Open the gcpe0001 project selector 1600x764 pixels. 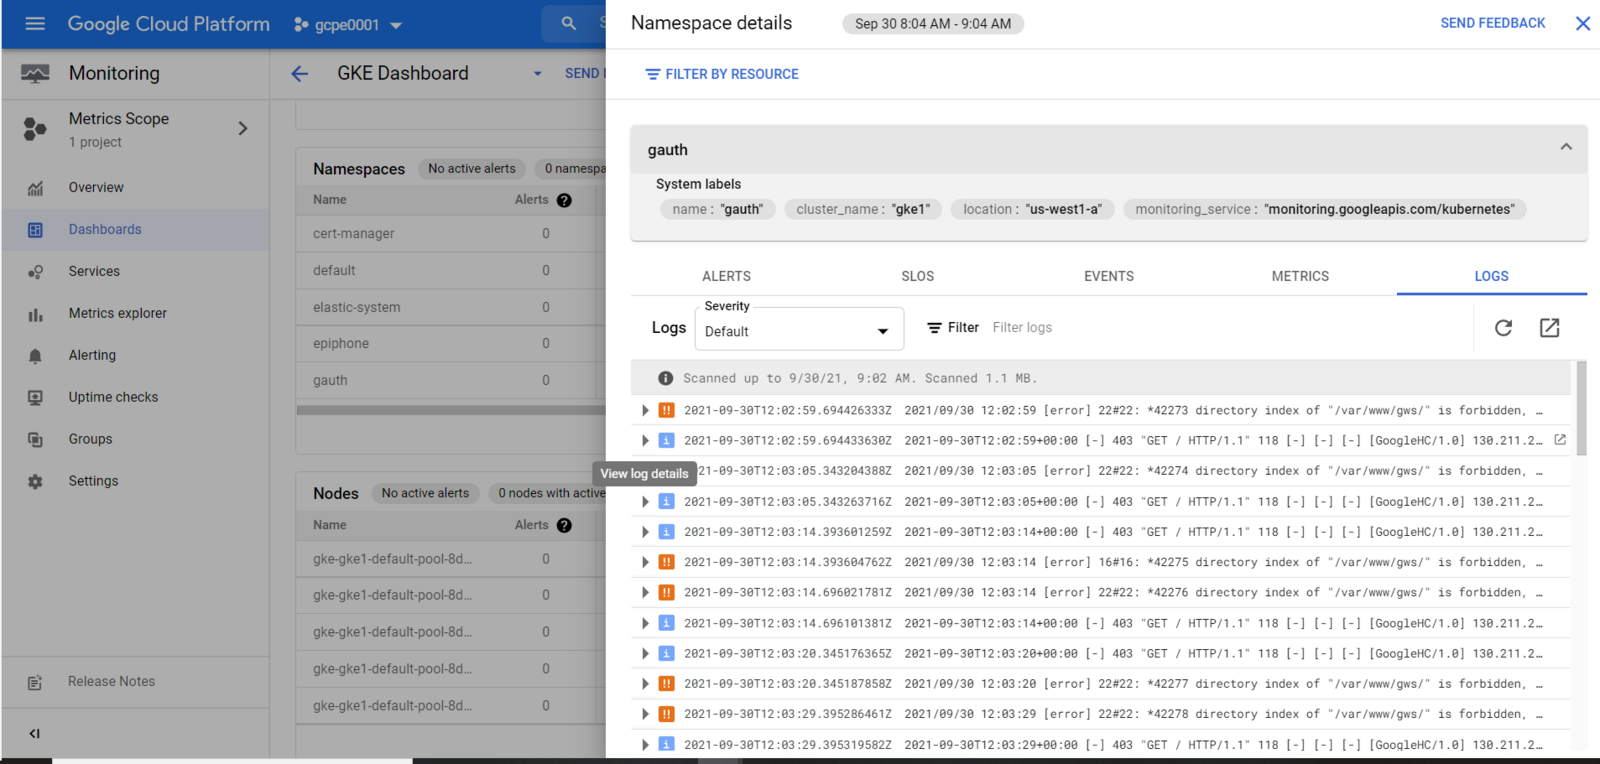coord(347,24)
